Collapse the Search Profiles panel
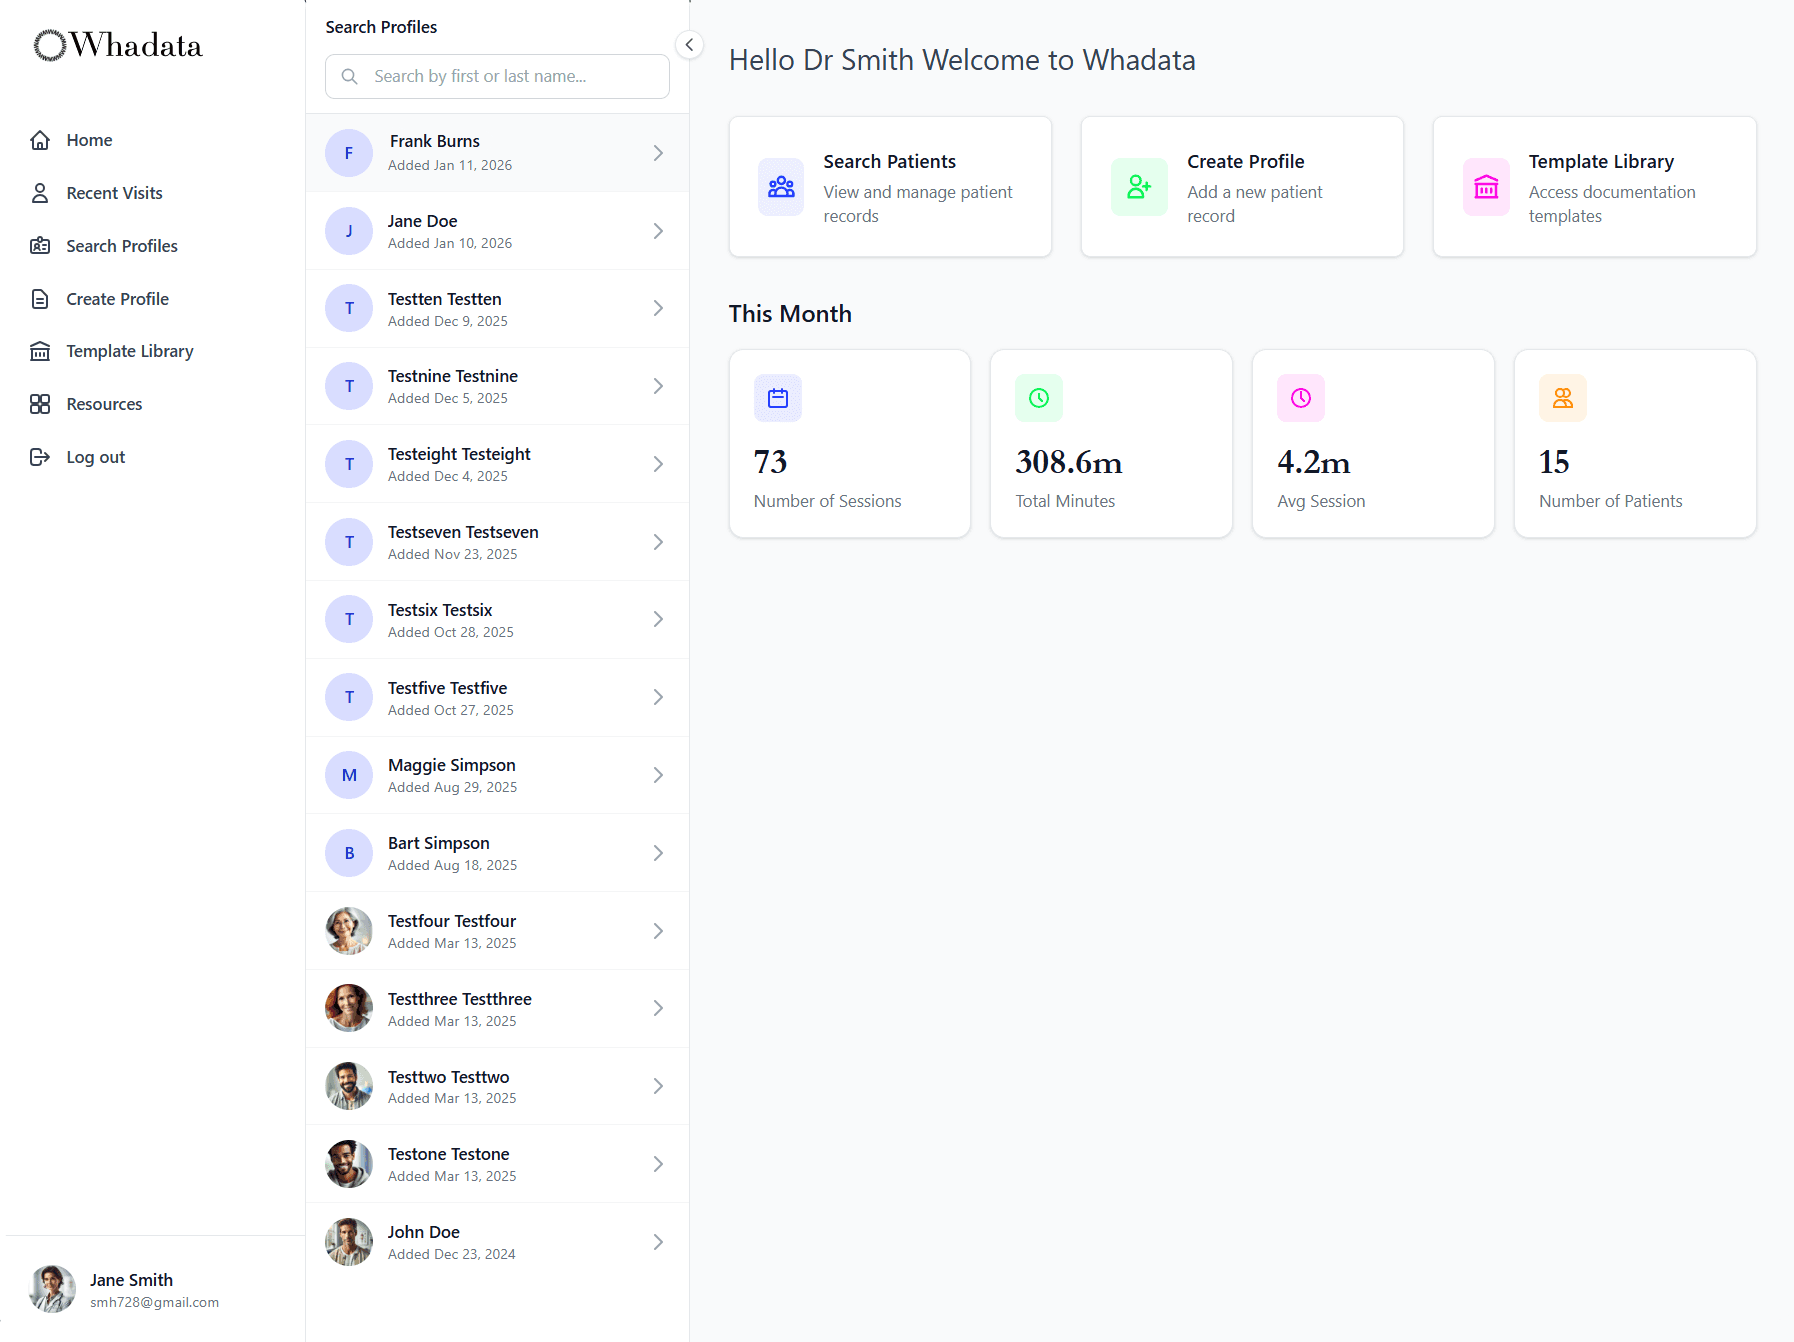 (x=688, y=44)
